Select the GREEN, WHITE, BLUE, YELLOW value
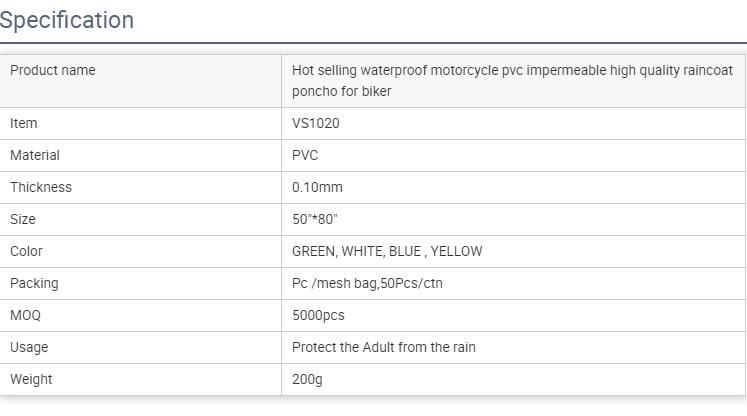 [387, 251]
